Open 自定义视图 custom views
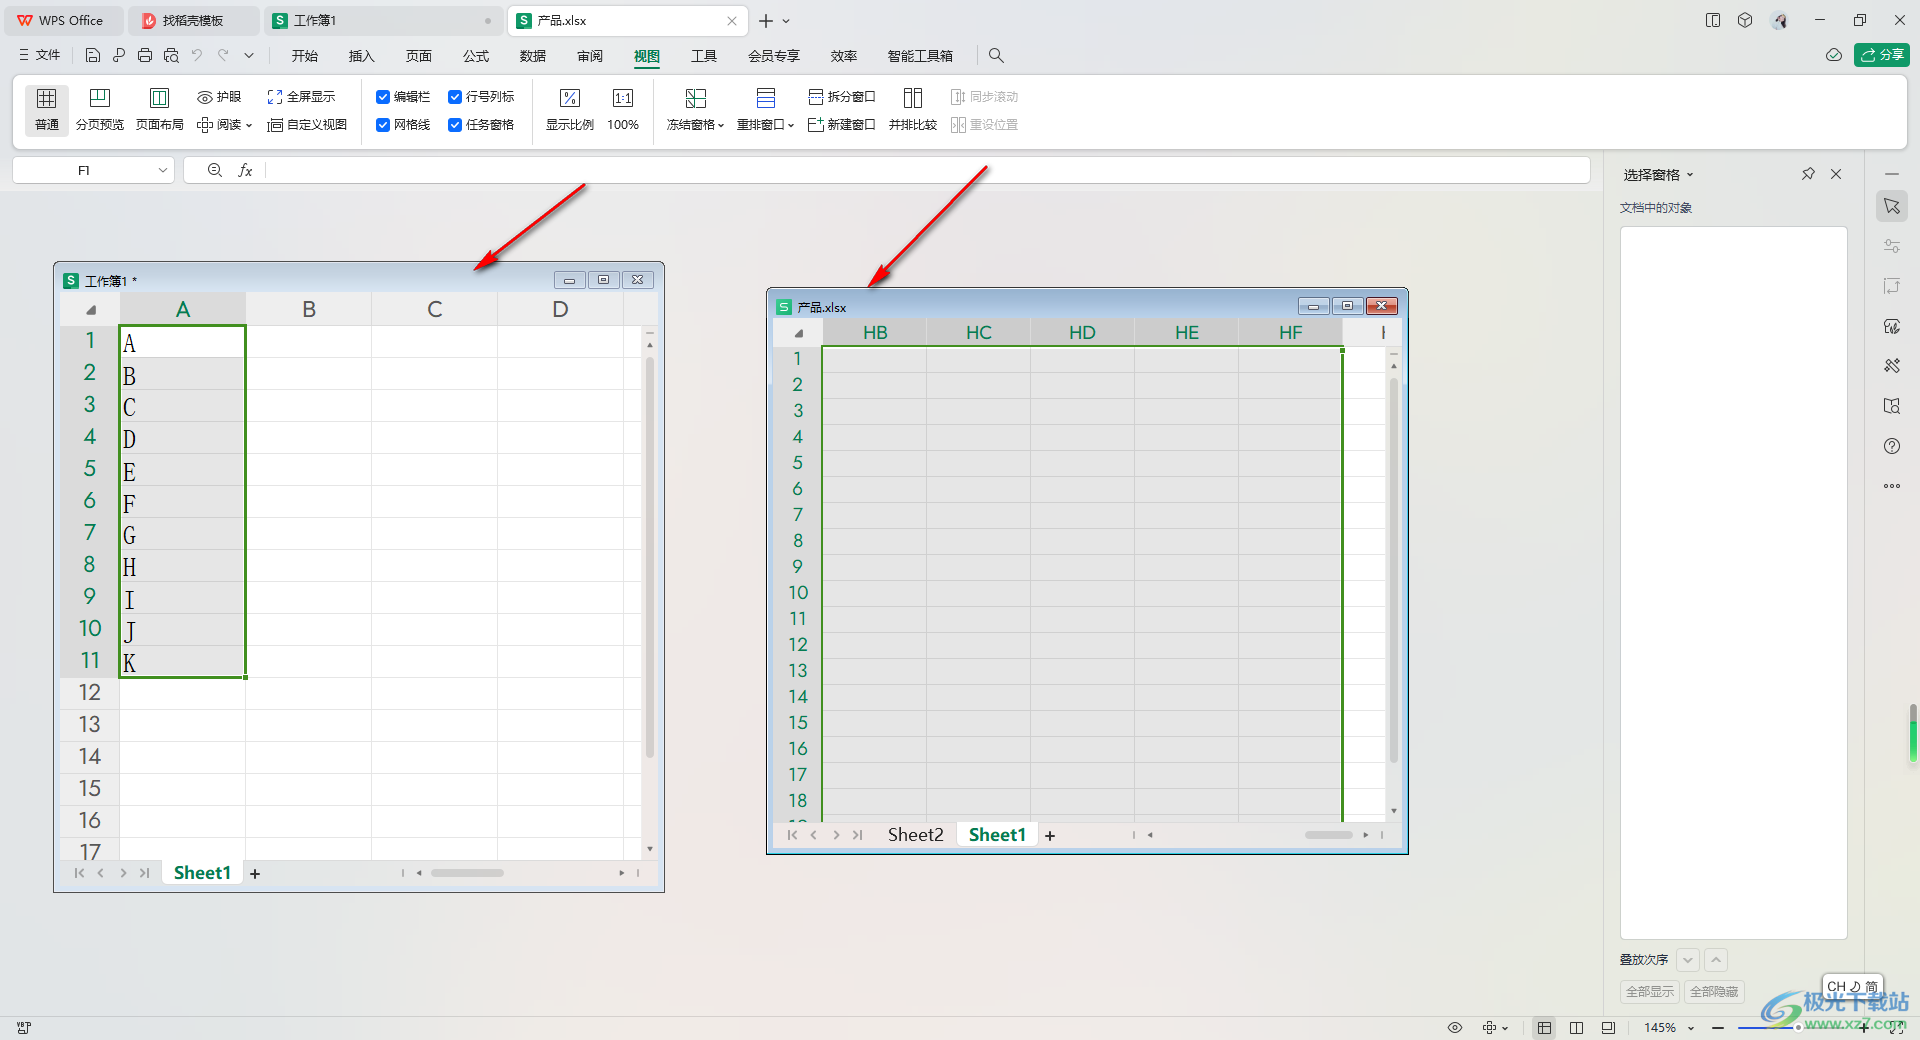Viewport: 1920px width, 1040px height. pos(307,125)
